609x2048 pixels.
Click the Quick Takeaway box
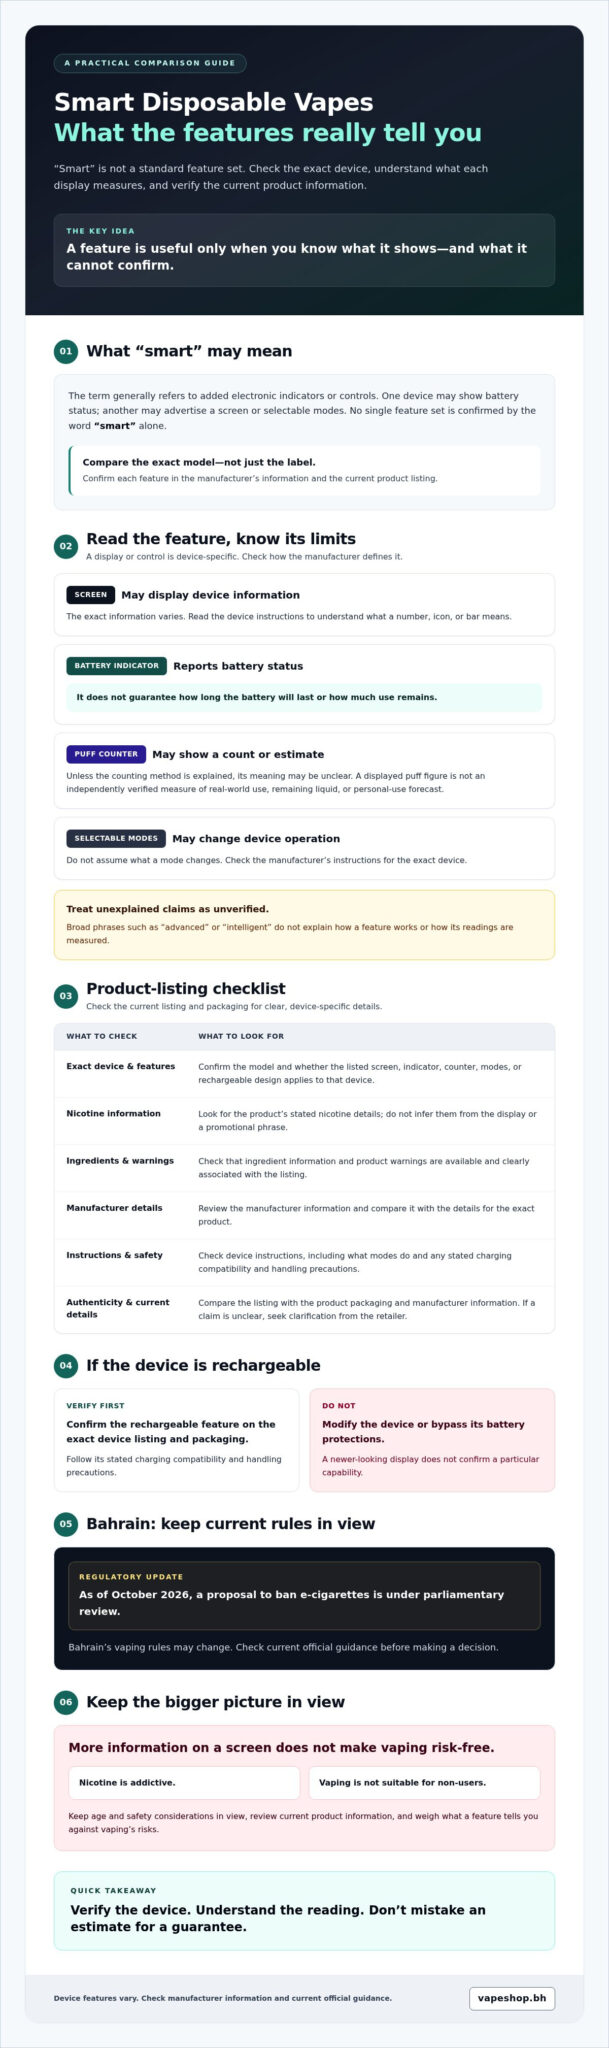click(304, 1911)
